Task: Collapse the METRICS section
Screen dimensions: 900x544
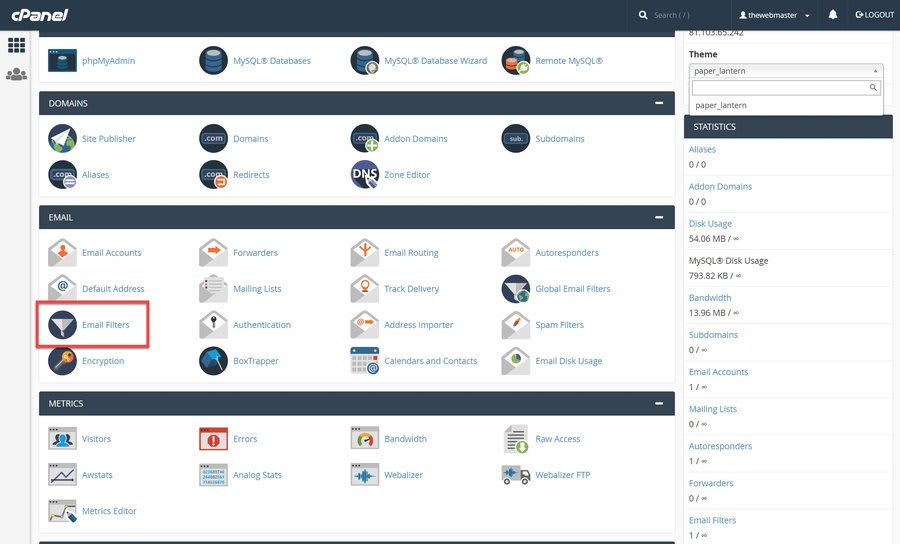Action: 659,403
